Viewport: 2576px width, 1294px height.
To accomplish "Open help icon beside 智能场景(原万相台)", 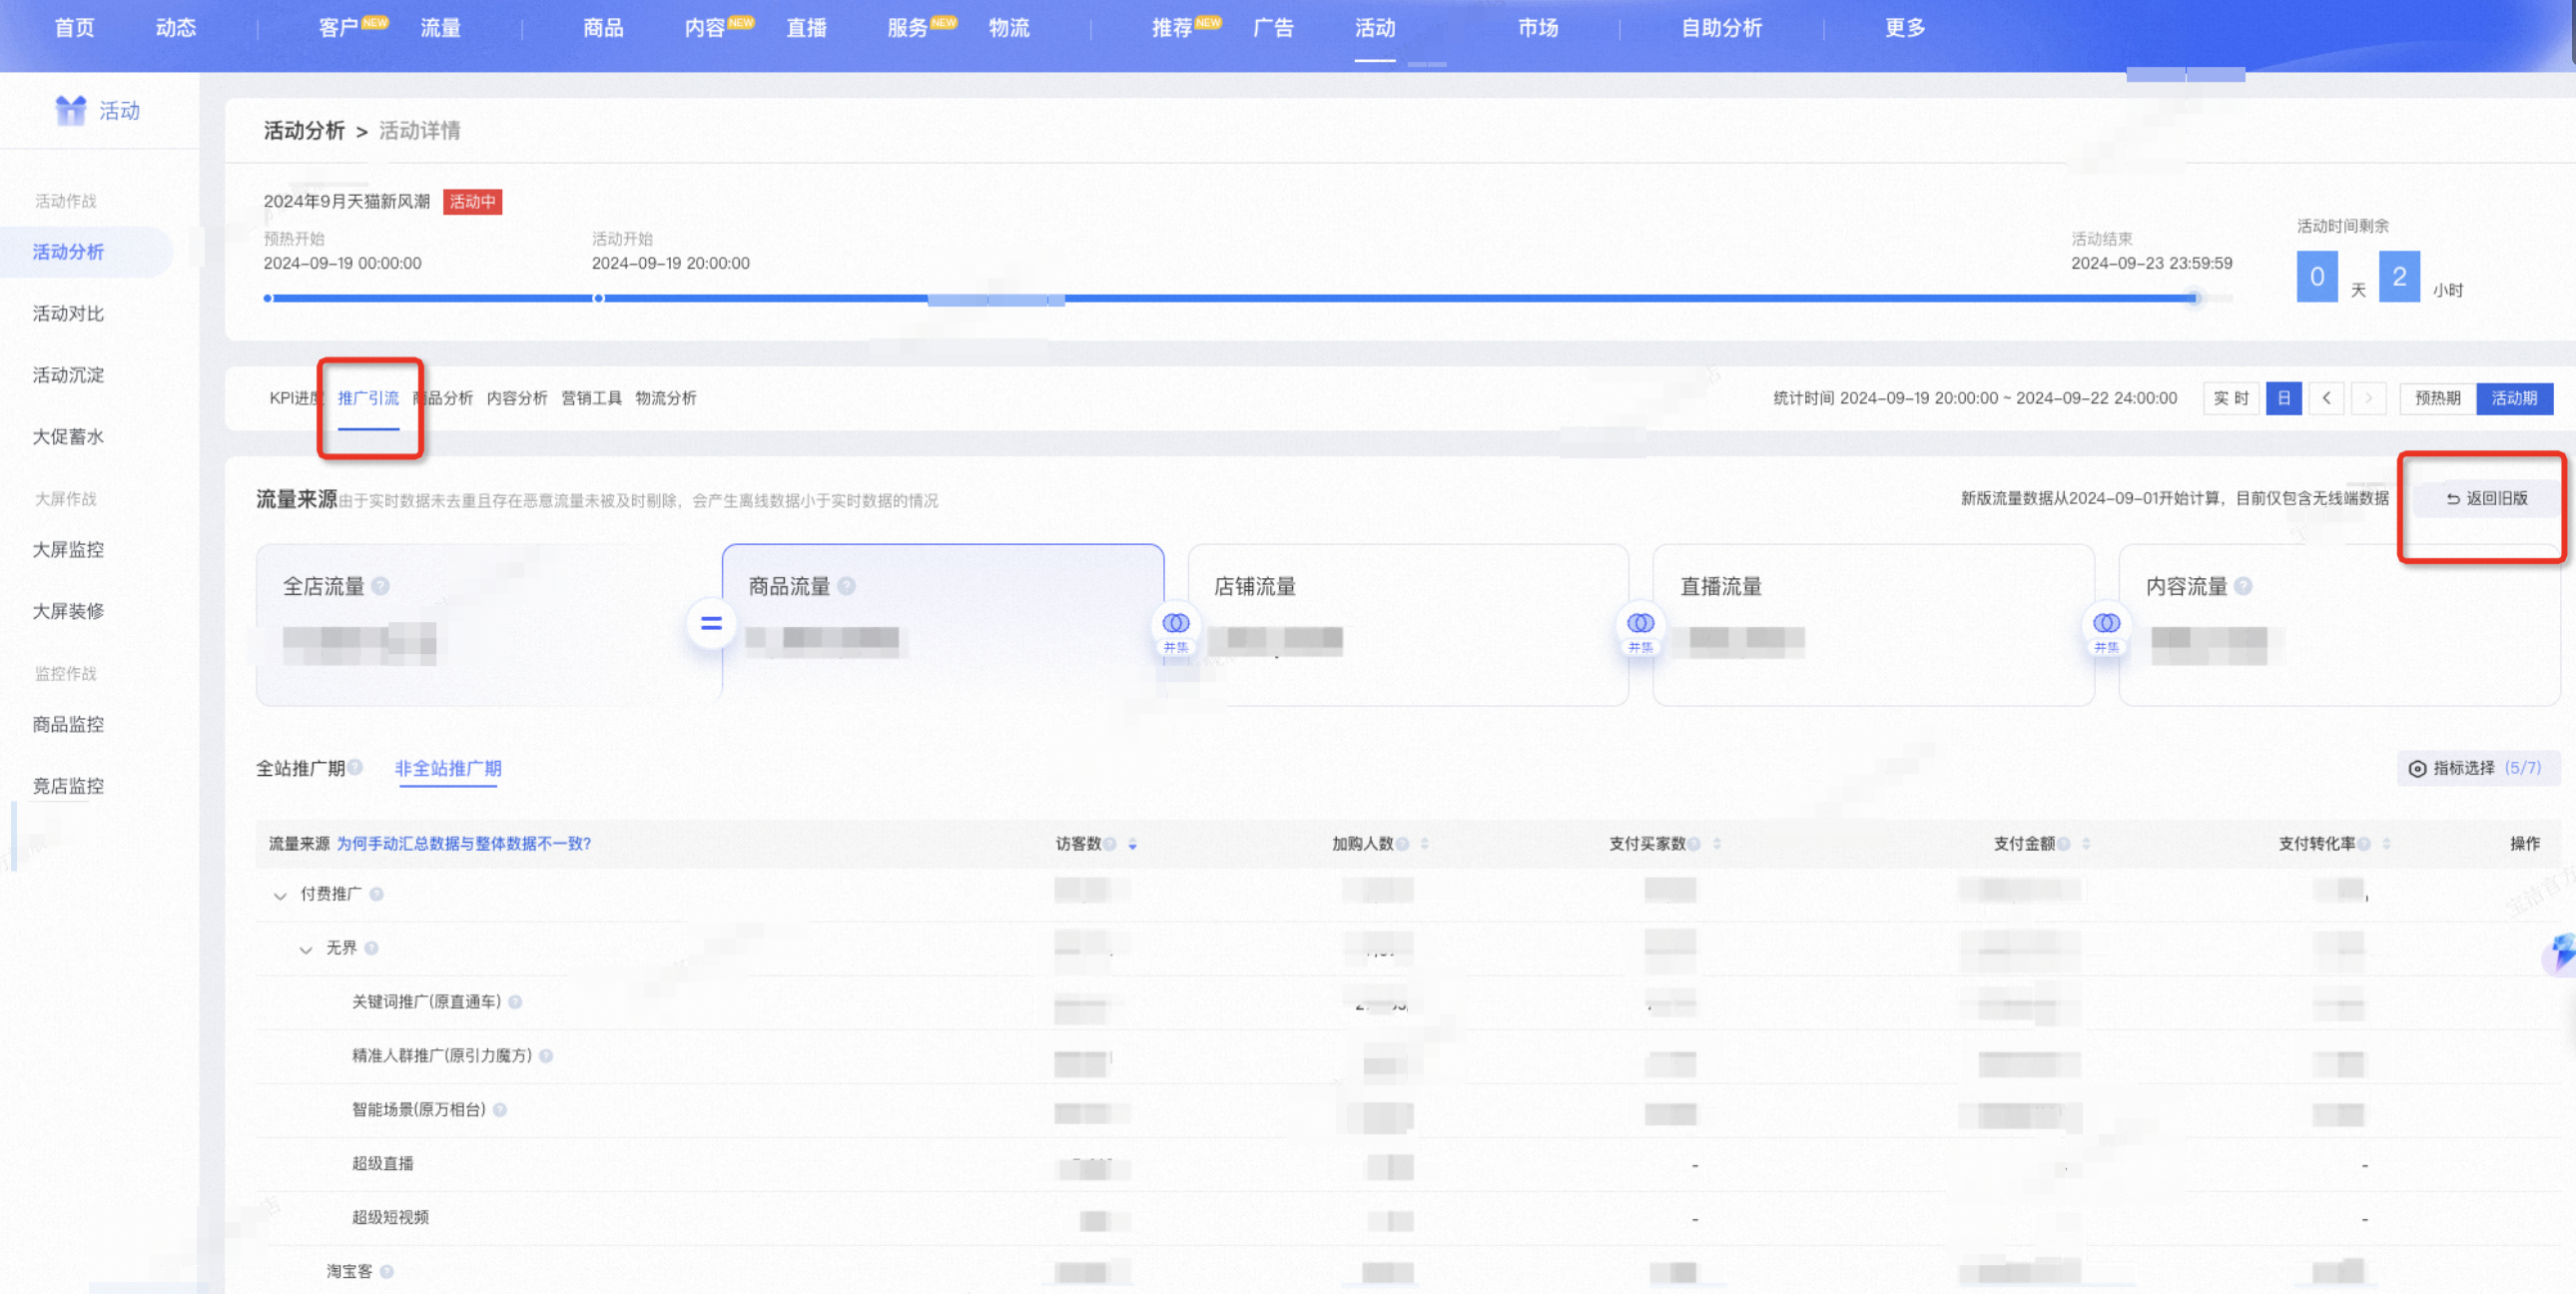I will pos(500,1110).
